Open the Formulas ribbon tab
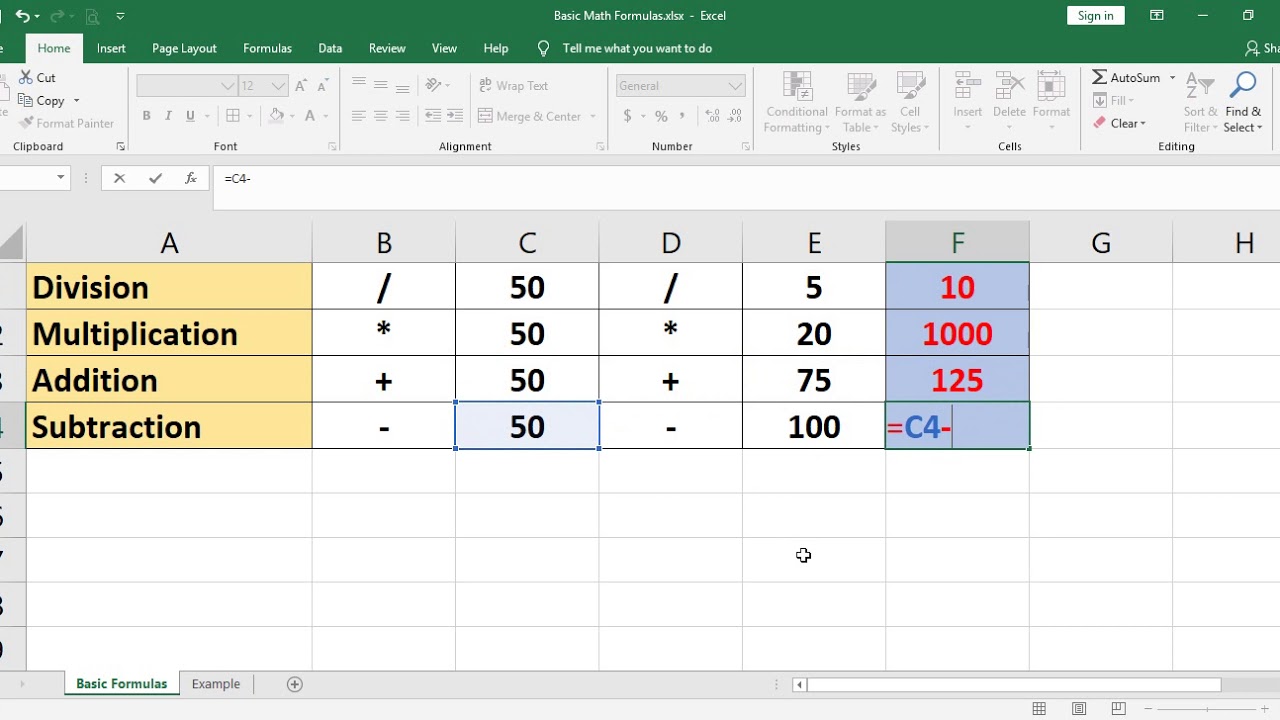 267,48
